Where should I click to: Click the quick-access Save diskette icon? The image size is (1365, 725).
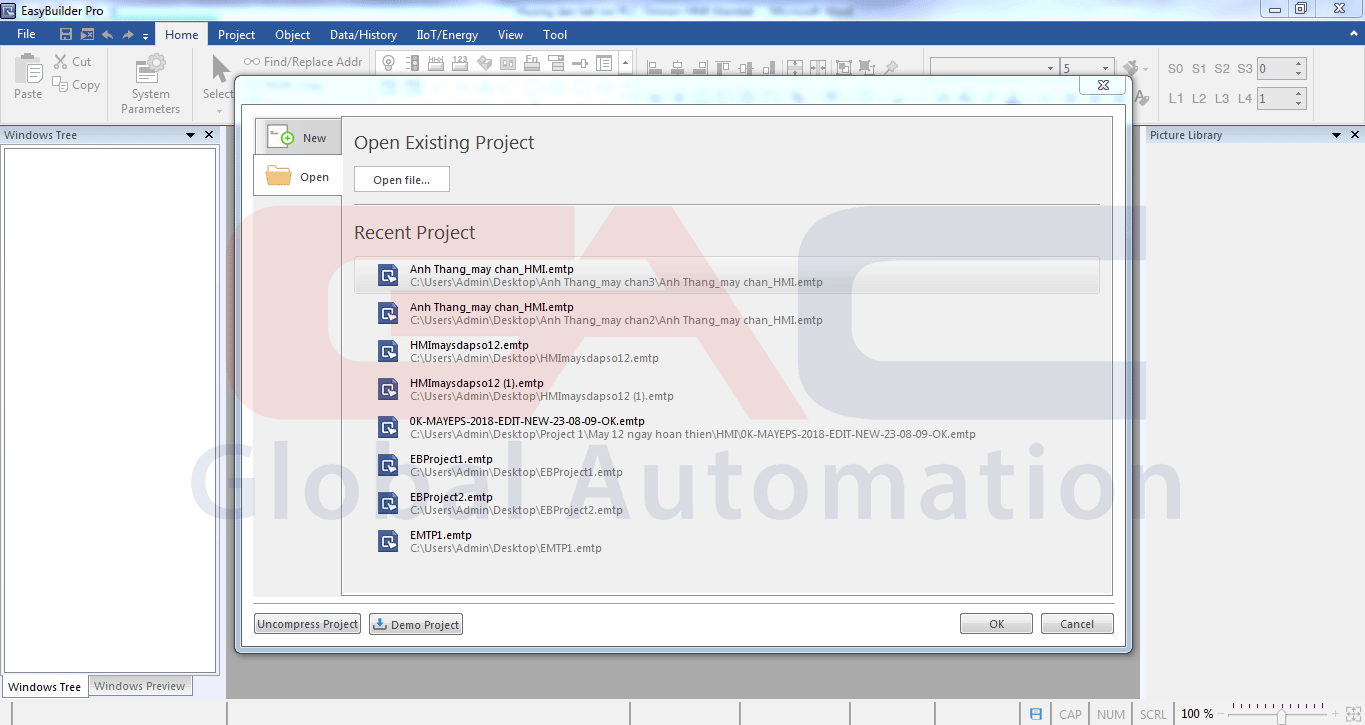click(66, 35)
